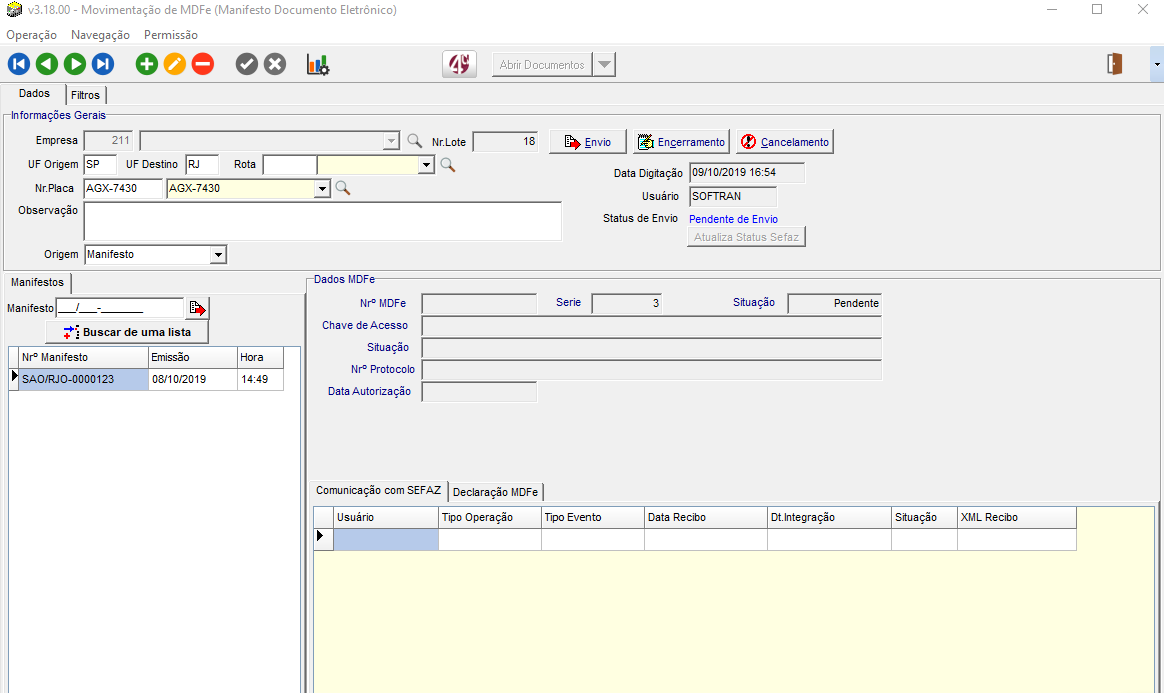Click into the Observação text field
Viewport: 1164px width, 693px height.
[x=322, y=221]
